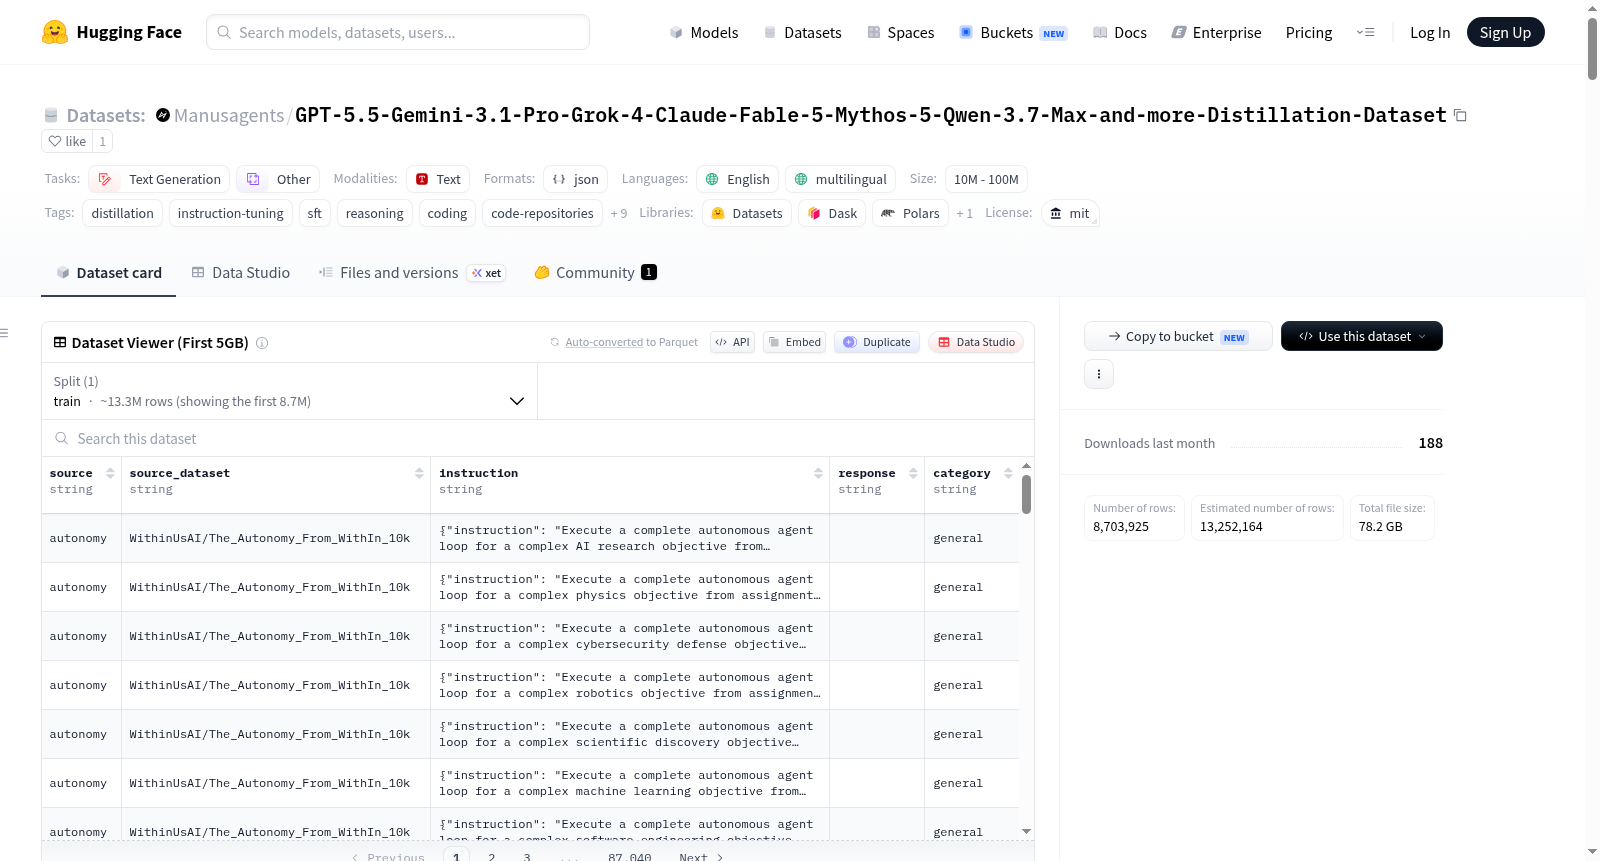
Task: Open Data Studio from the viewer toolbar
Action: click(976, 342)
